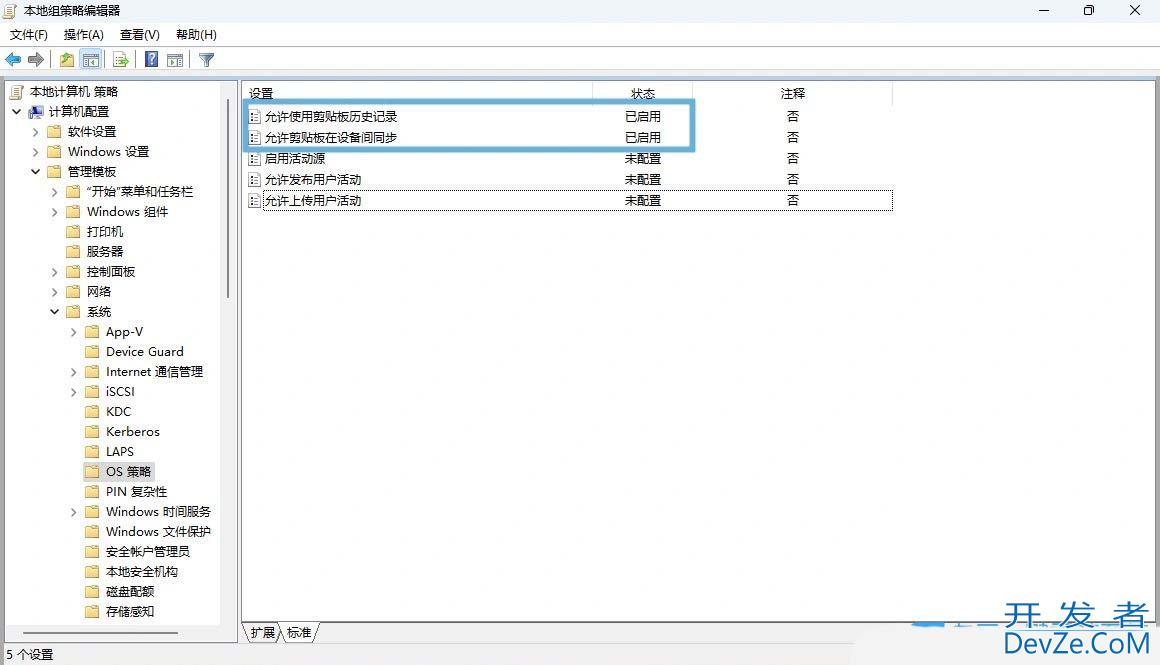Click the folder icon beside OS 策略
The width and height of the screenshot is (1160, 665).
pos(92,471)
